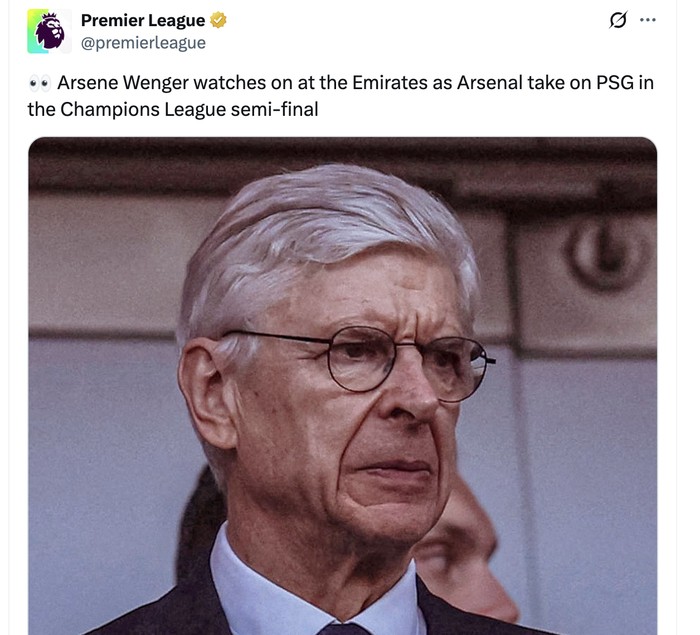Open the Grok explain-post icon
The image size is (700, 635).
click(x=618, y=20)
